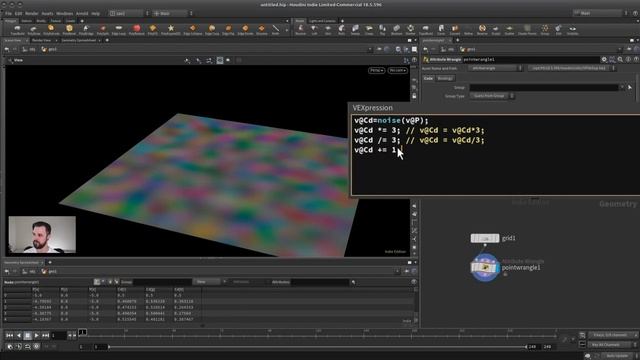Stop timeline playback
The image size is (640, 360).
[x=27, y=336]
